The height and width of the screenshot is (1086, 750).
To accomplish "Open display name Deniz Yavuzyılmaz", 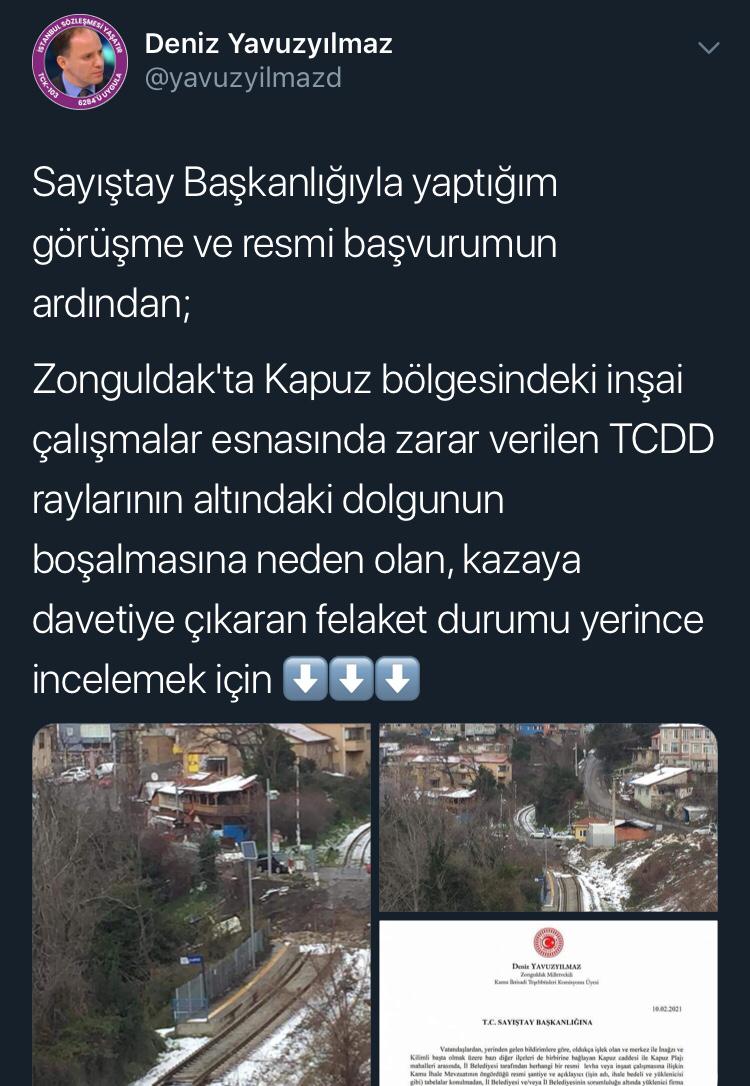I will (x=269, y=44).
